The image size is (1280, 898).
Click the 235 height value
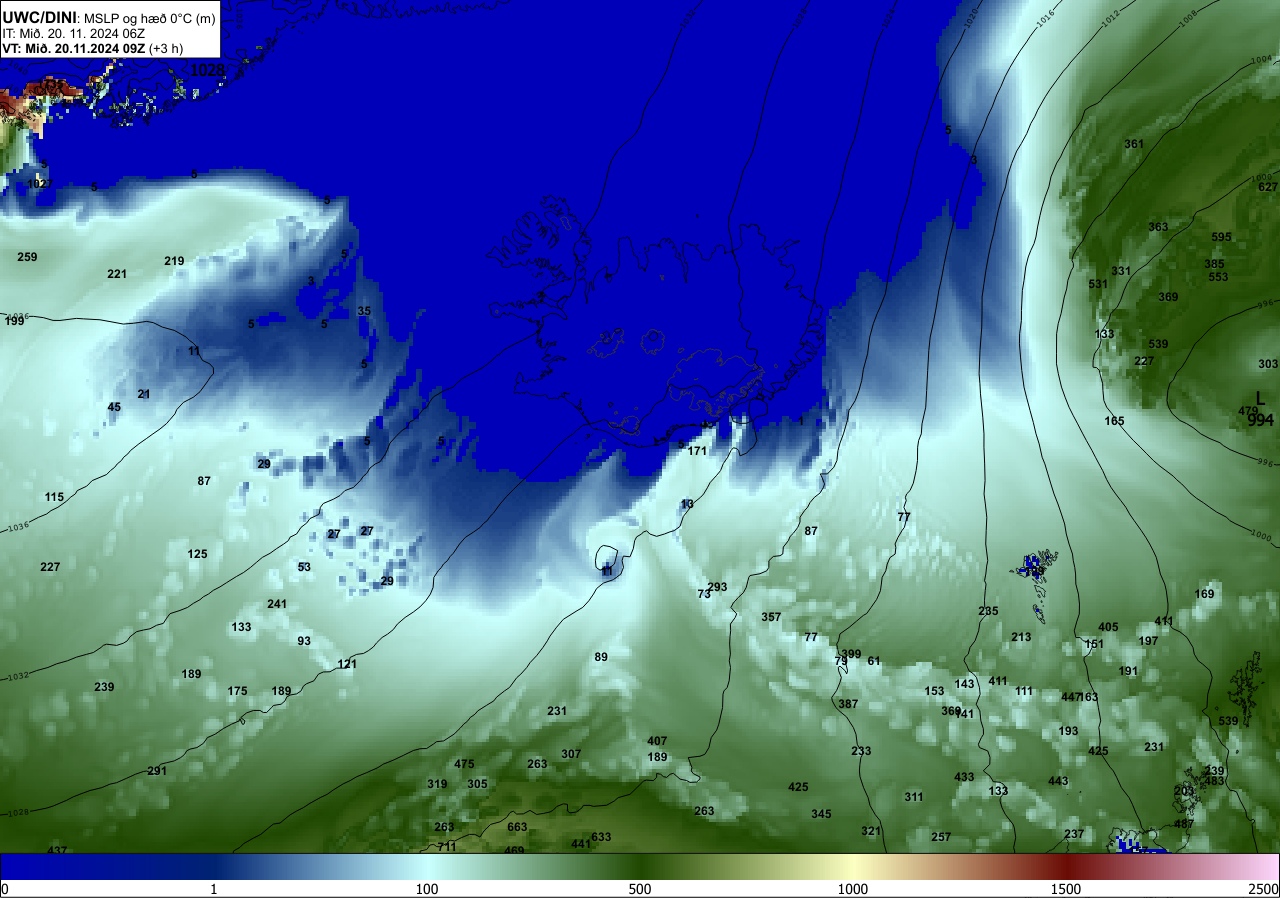click(988, 611)
